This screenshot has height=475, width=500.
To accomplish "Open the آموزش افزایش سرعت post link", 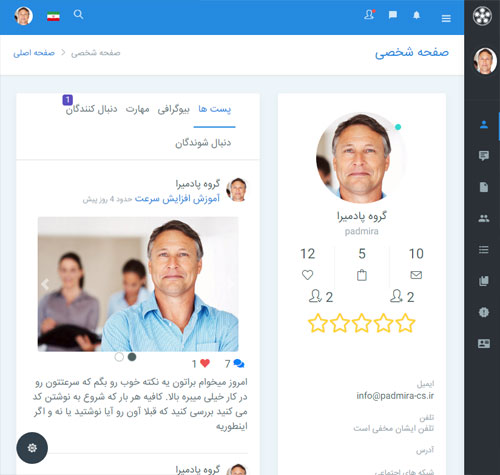I will click(x=177, y=199).
